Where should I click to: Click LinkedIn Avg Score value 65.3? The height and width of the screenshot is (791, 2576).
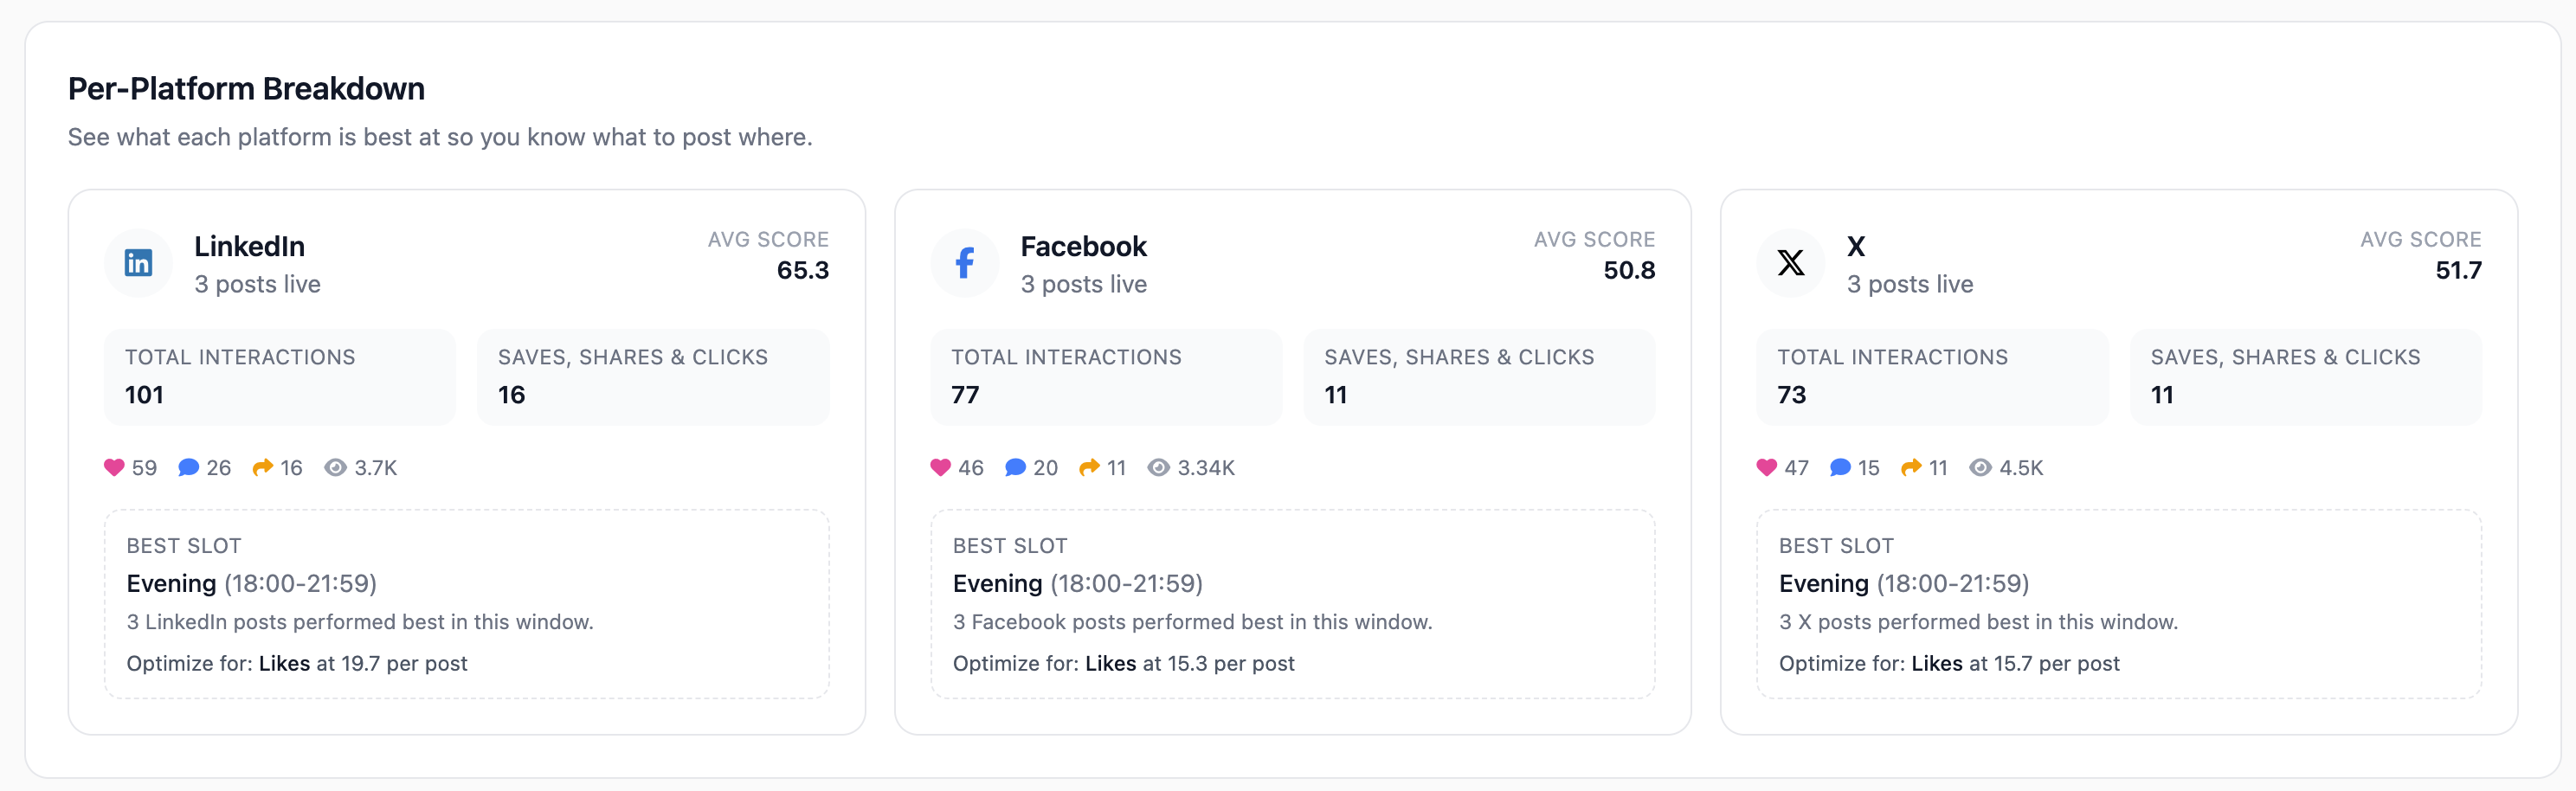(802, 270)
